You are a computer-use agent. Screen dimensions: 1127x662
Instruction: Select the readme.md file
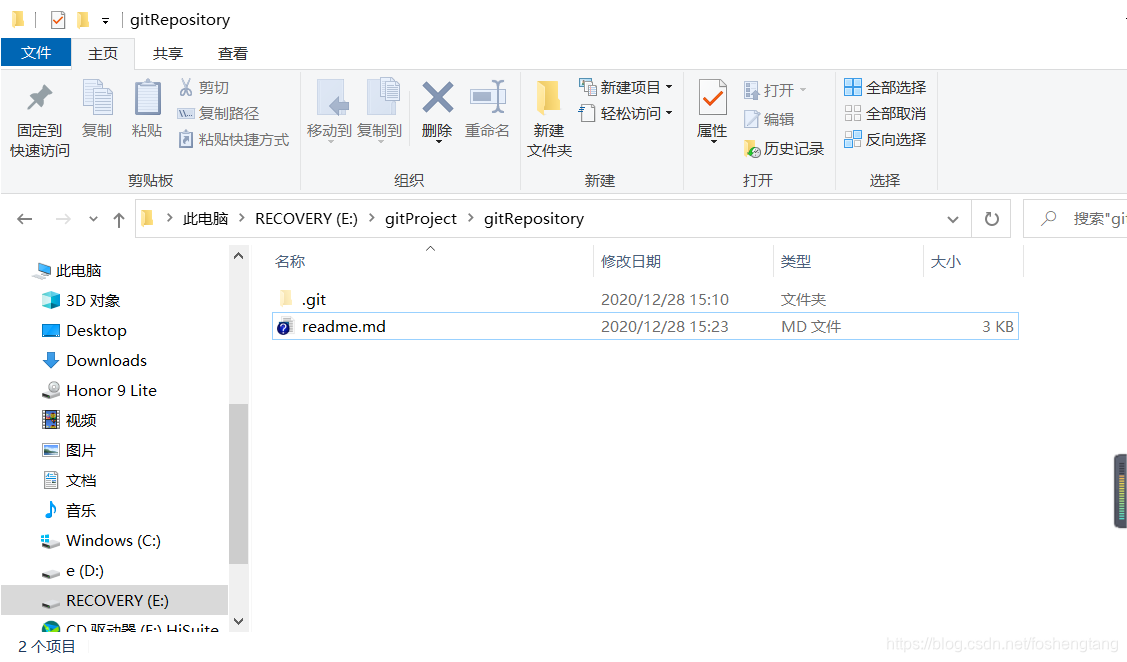645,326
